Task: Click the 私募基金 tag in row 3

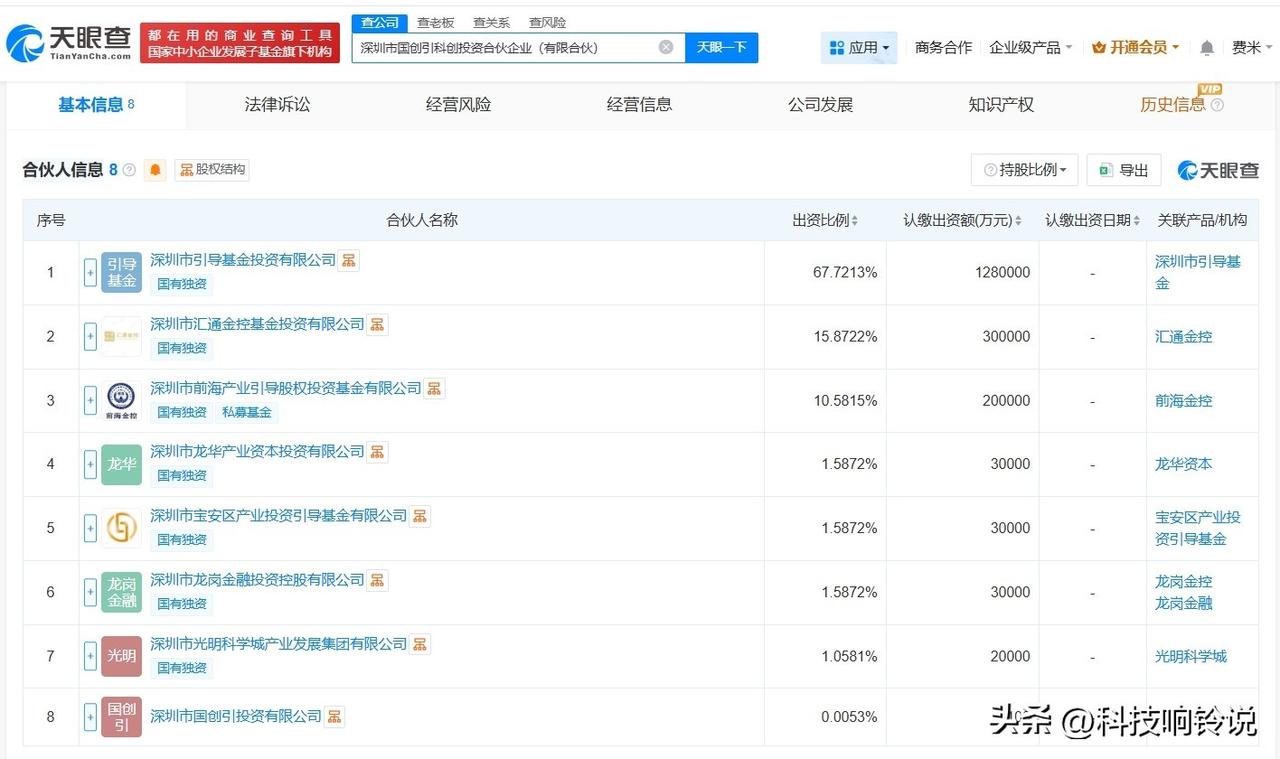Action: [246, 412]
